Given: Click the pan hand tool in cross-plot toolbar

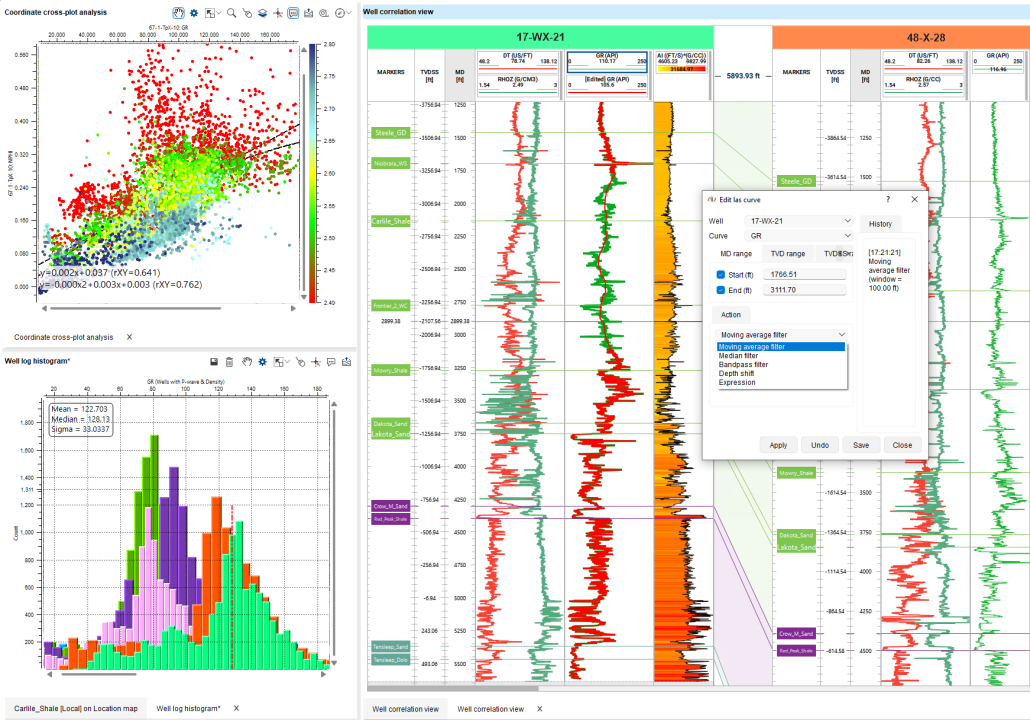Looking at the screenshot, I should tap(180, 13).
